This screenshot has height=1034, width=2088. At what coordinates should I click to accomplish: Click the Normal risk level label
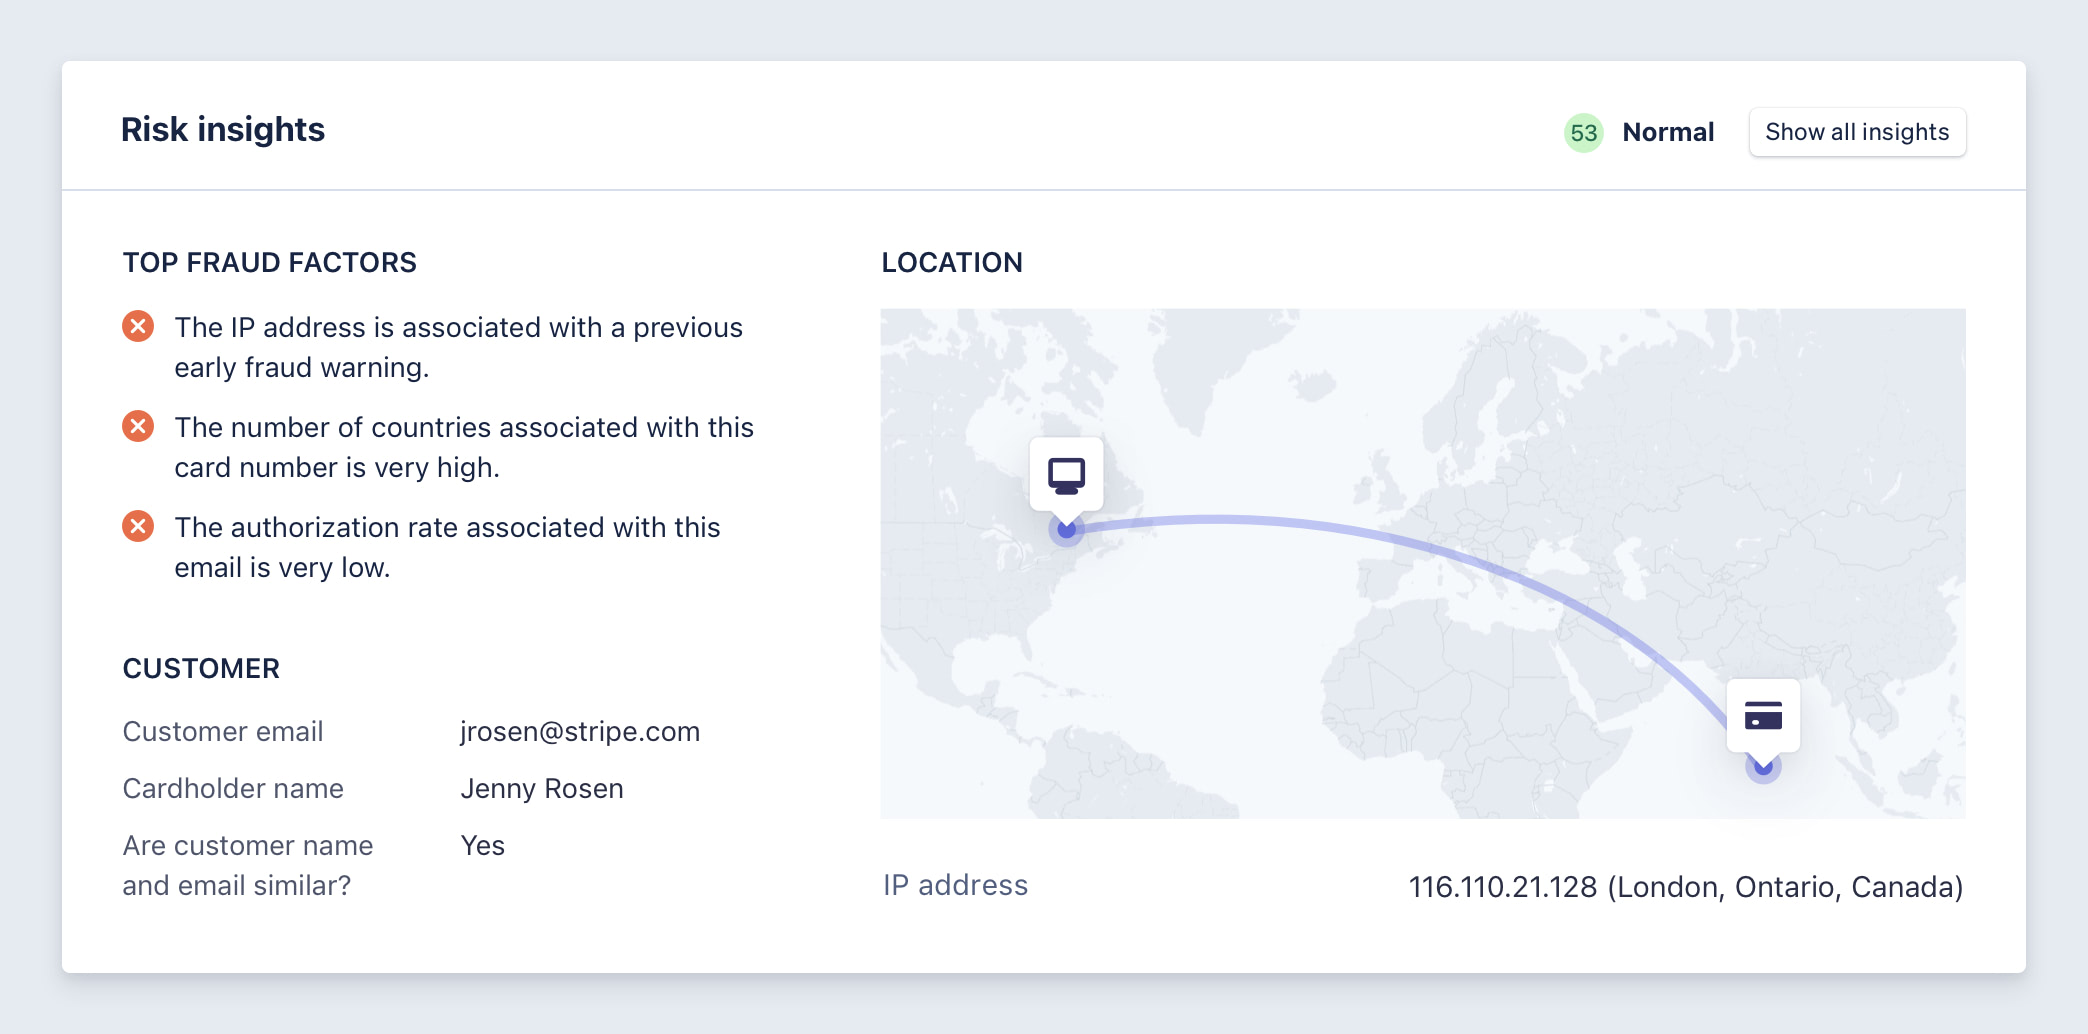click(1668, 132)
